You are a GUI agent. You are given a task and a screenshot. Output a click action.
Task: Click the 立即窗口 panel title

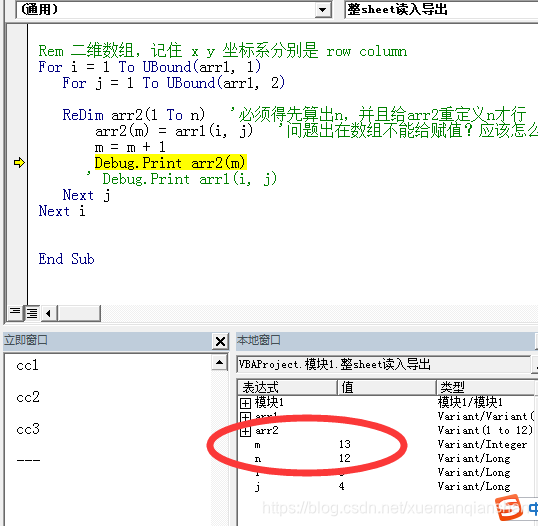point(26,340)
